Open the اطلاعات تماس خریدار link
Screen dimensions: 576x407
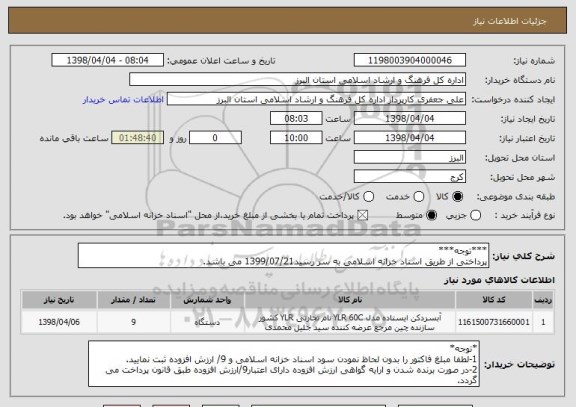[123, 100]
